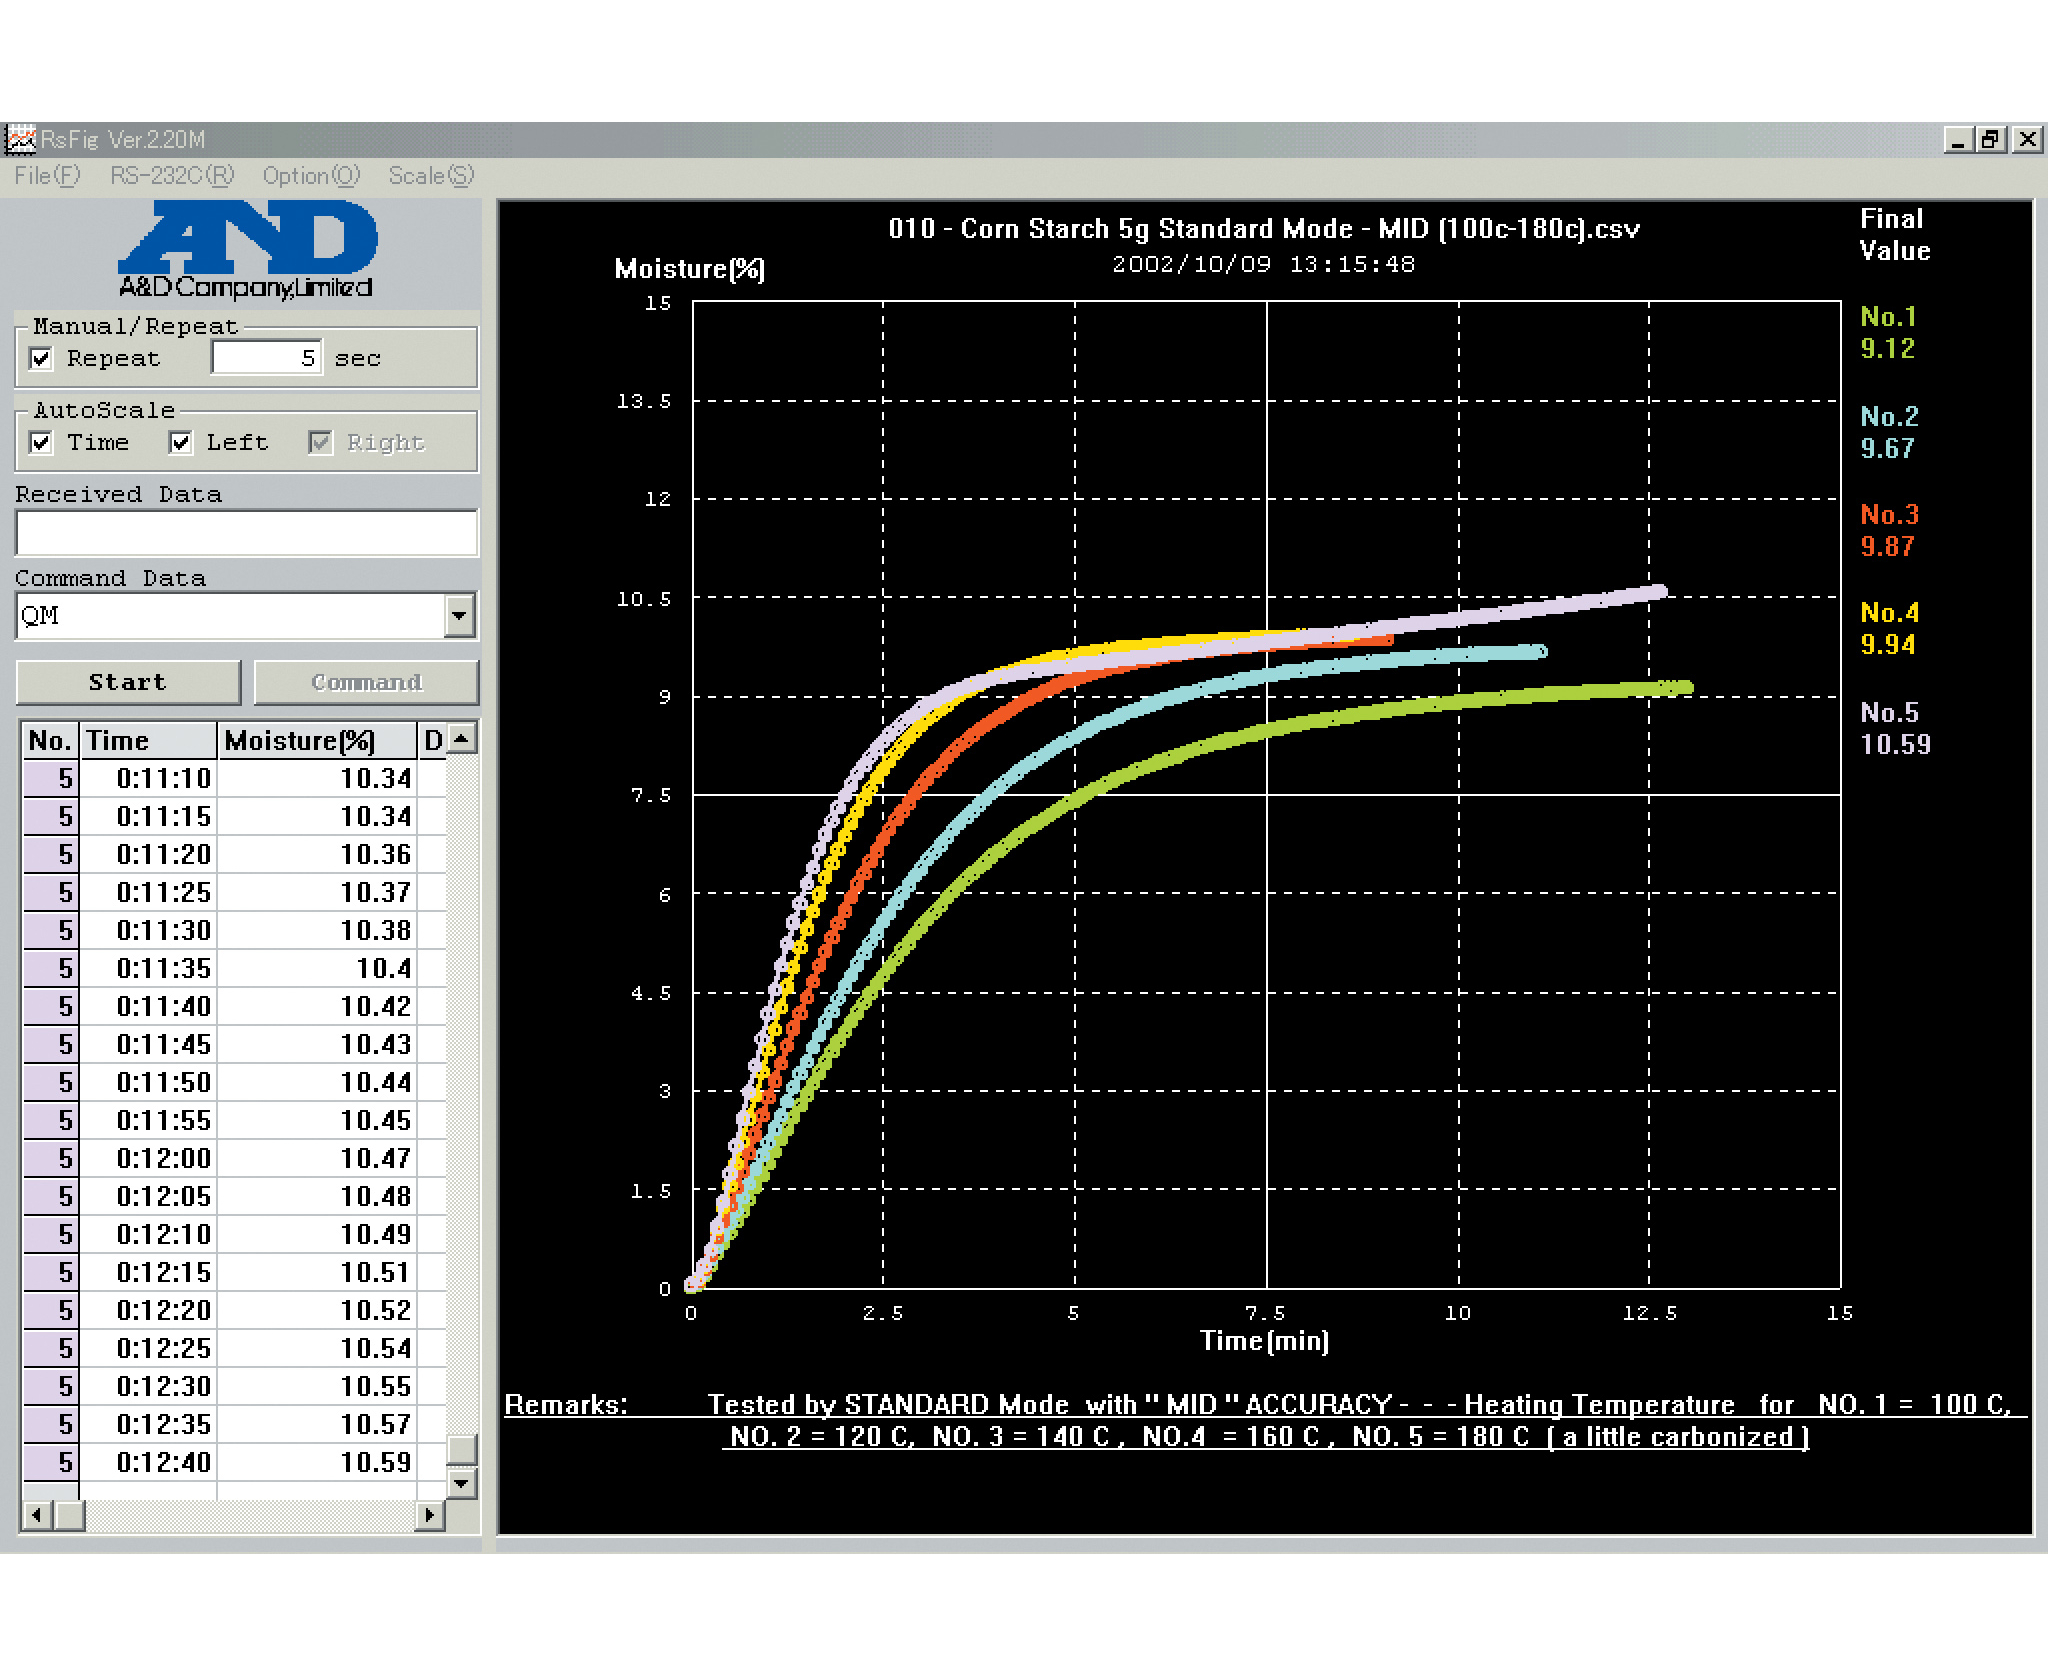2048x1676 pixels.
Task: Open the RS-232C menu
Action: click(171, 176)
